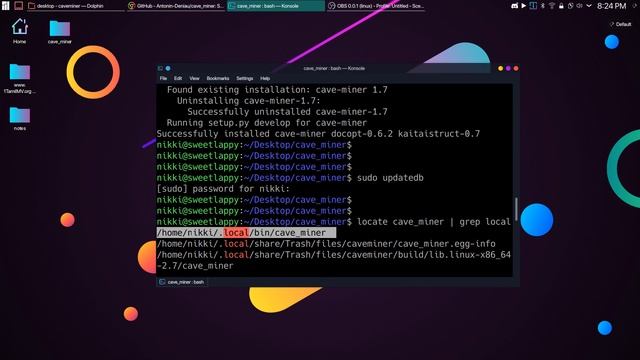This screenshot has width=640, height=360.
Task: Select the cave_miner : bash terminal tab
Action: pyautogui.click(x=182, y=282)
